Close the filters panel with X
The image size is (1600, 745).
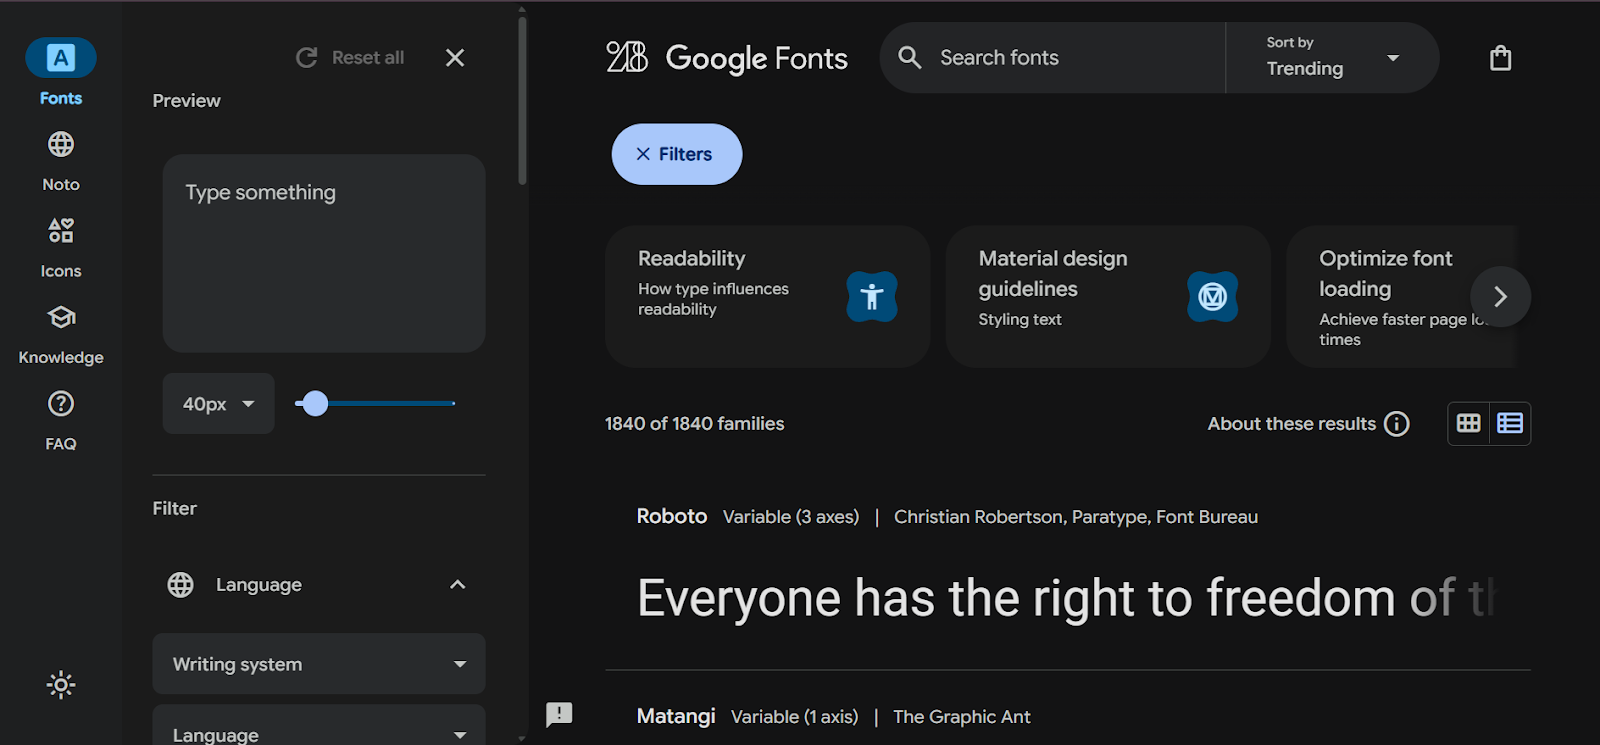(x=455, y=58)
